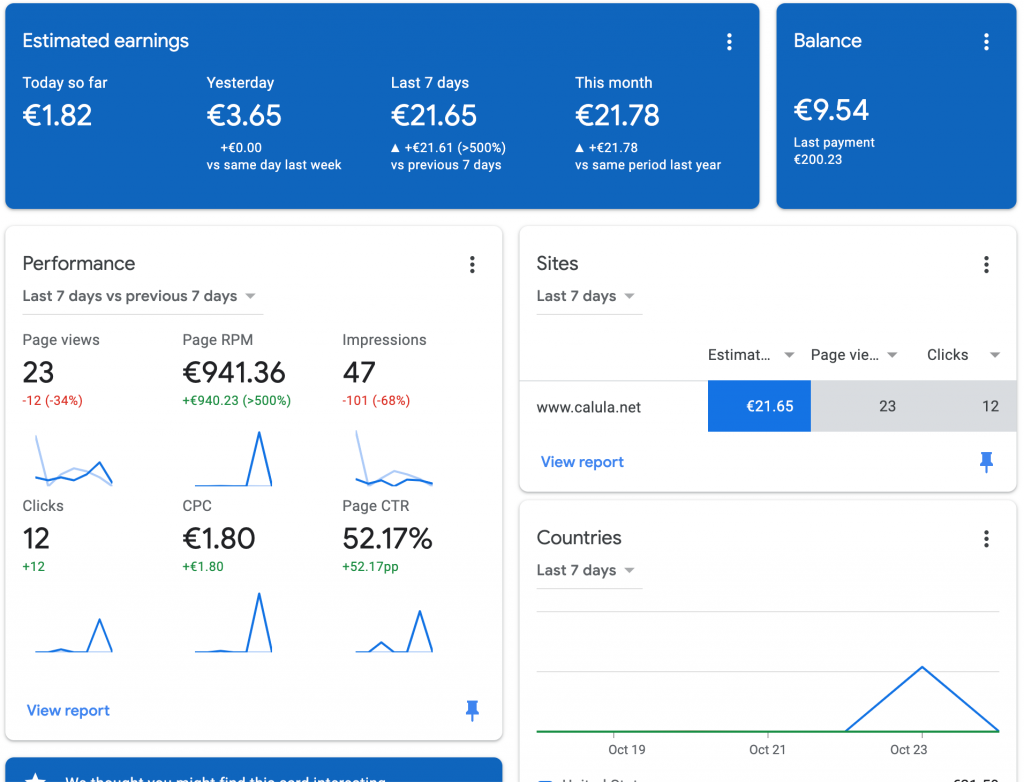This screenshot has height=782, width=1024.
Task: Click the Oct 23 peak on Countries chart
Action: 921,667
